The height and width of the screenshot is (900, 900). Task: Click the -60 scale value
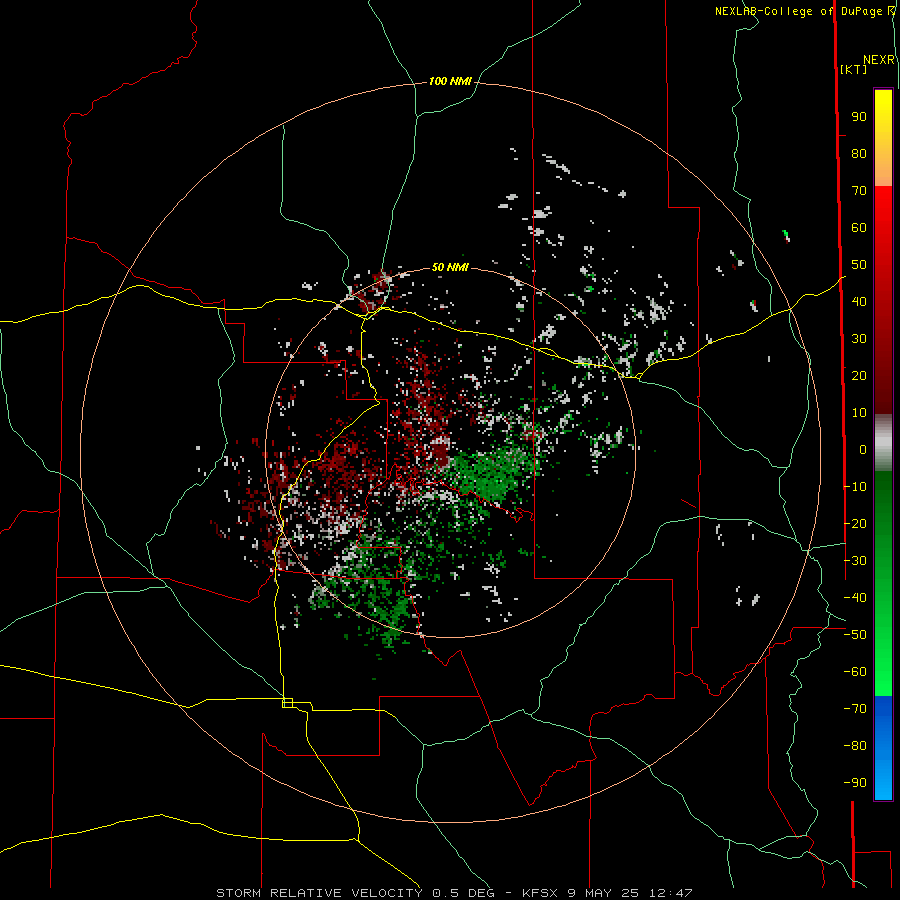click(855, 672)
